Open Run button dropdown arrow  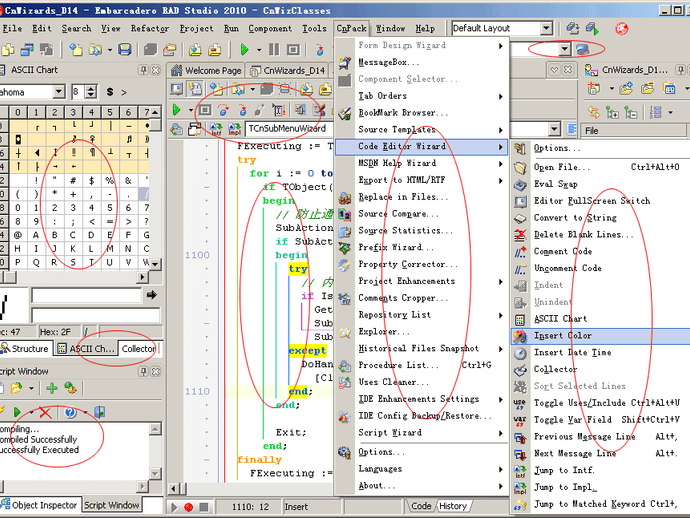258,50
